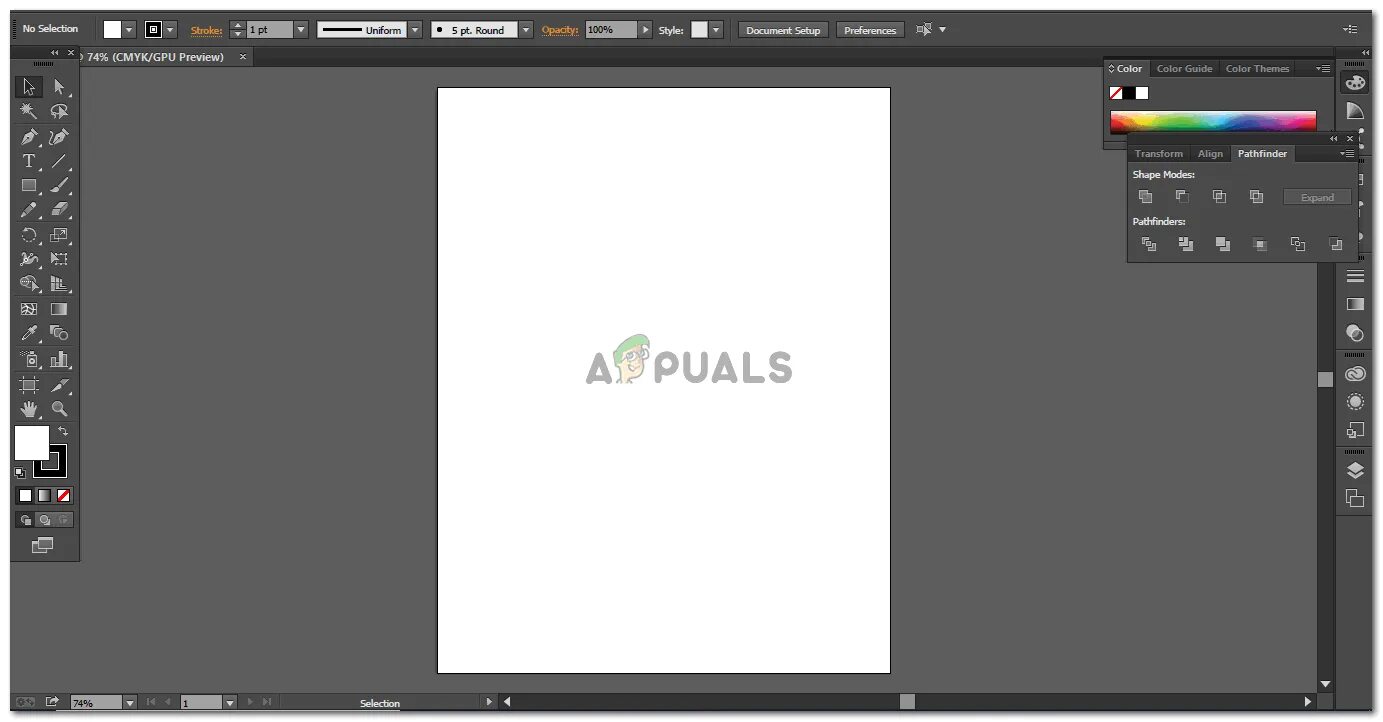Pick the Eyedropper tool
Image resolution: width=1383 pixels, height=722 pixels.
29,334
